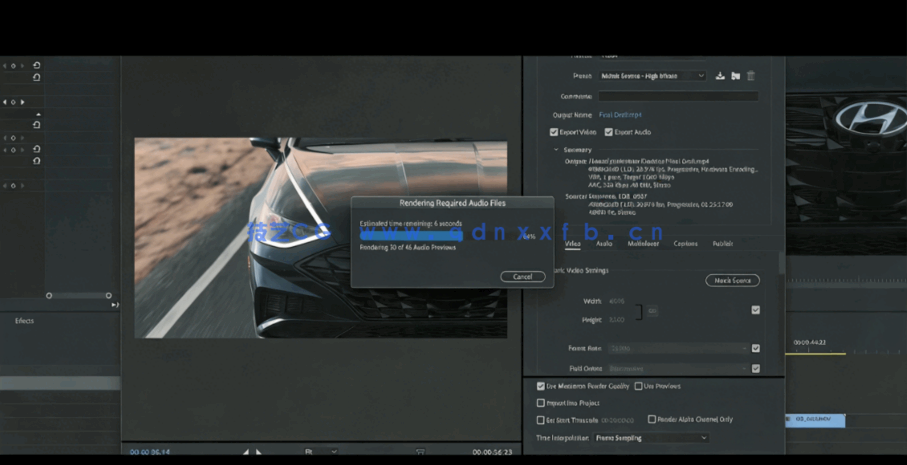907x465 pixels.
Task: Enable Import Into Project checkbox
Action: pyautogui.click(x=541, y=403)
